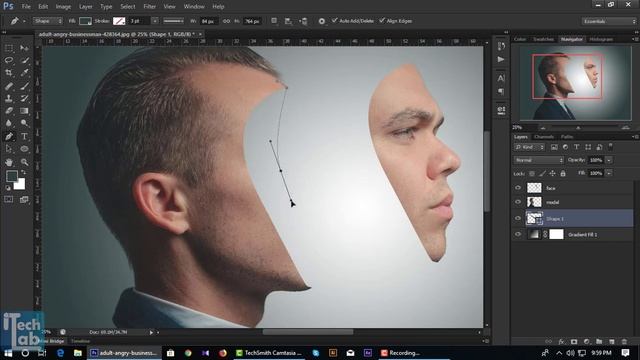The height and width of the screenshot is (360, 640).
Task: Select the Gradient tool
Action: click(24, 111)
